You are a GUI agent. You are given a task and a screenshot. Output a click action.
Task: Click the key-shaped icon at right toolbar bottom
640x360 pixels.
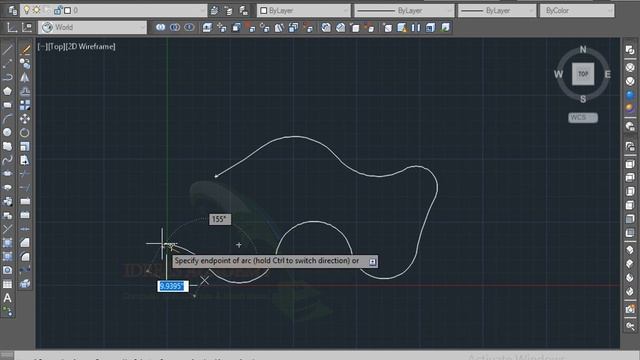coord(630,326)
